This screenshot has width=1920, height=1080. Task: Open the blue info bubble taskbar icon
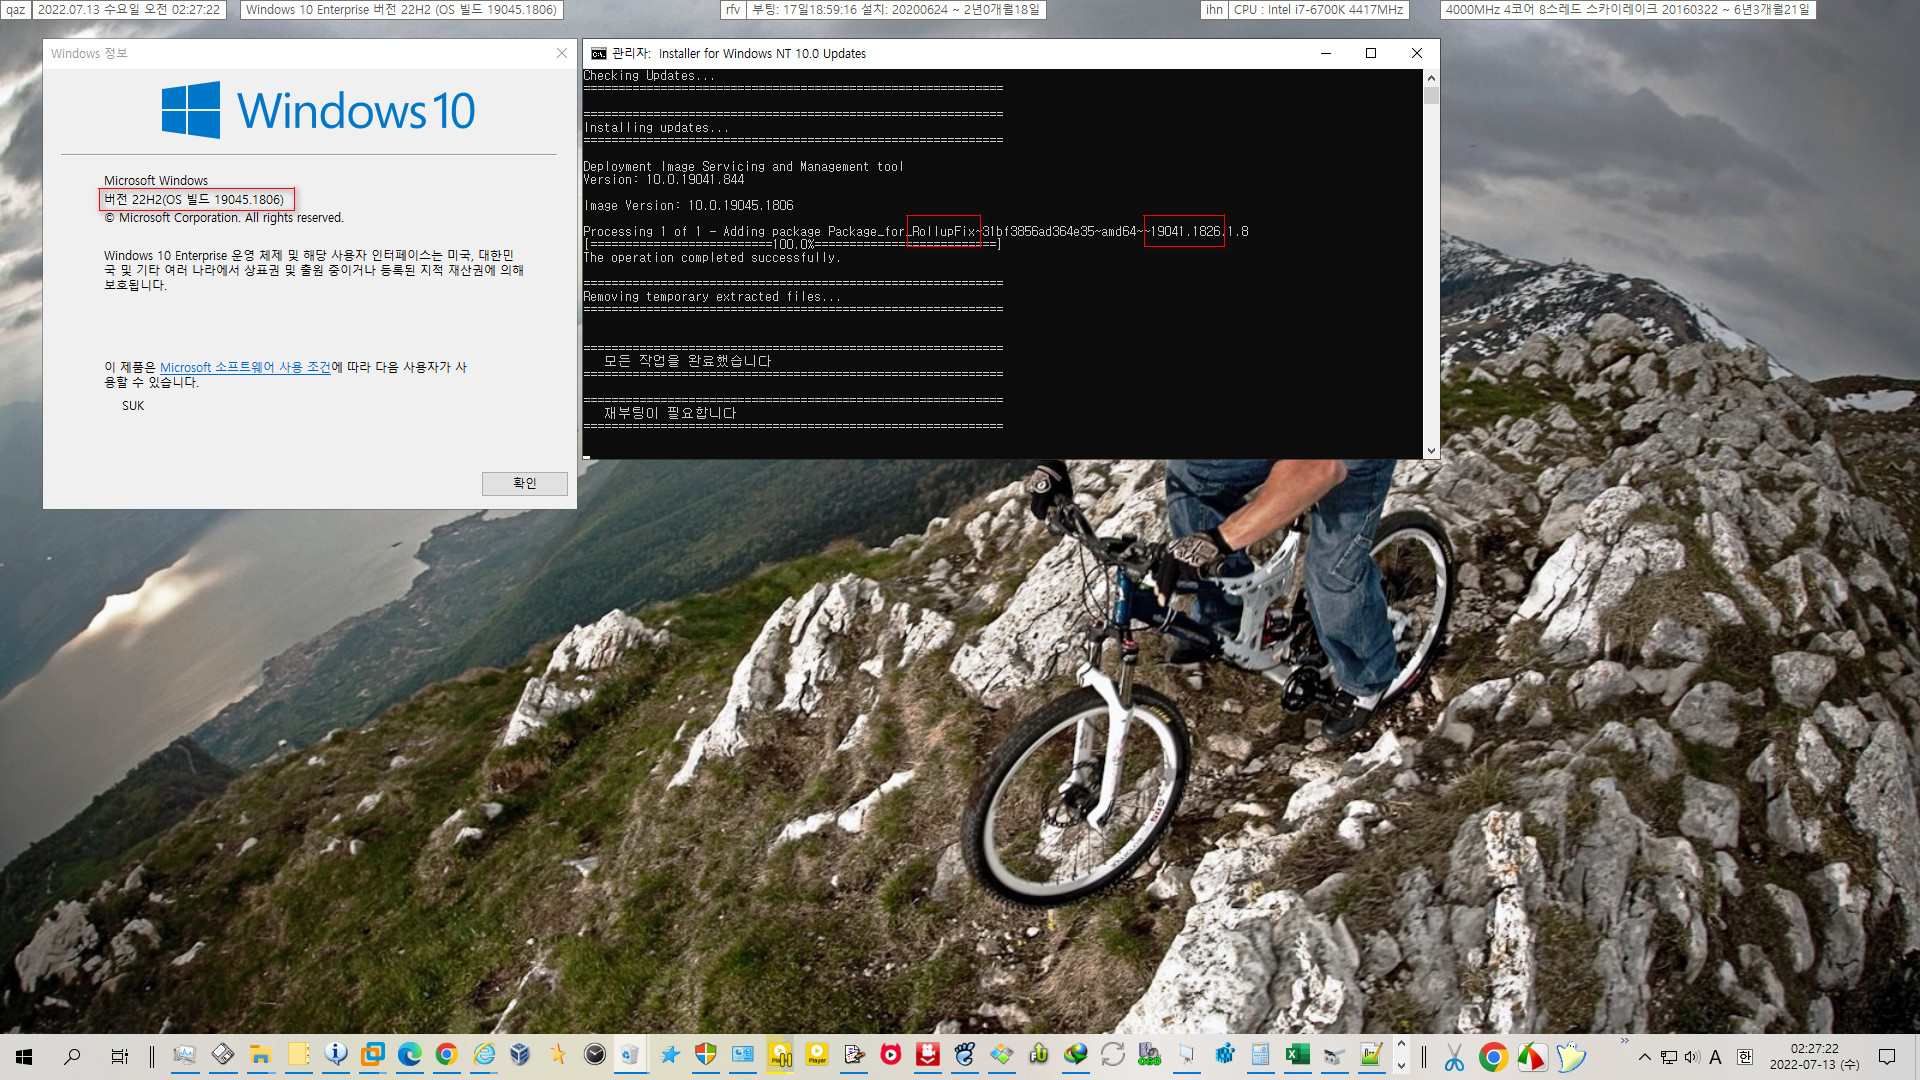click(x=336, y=1055)
